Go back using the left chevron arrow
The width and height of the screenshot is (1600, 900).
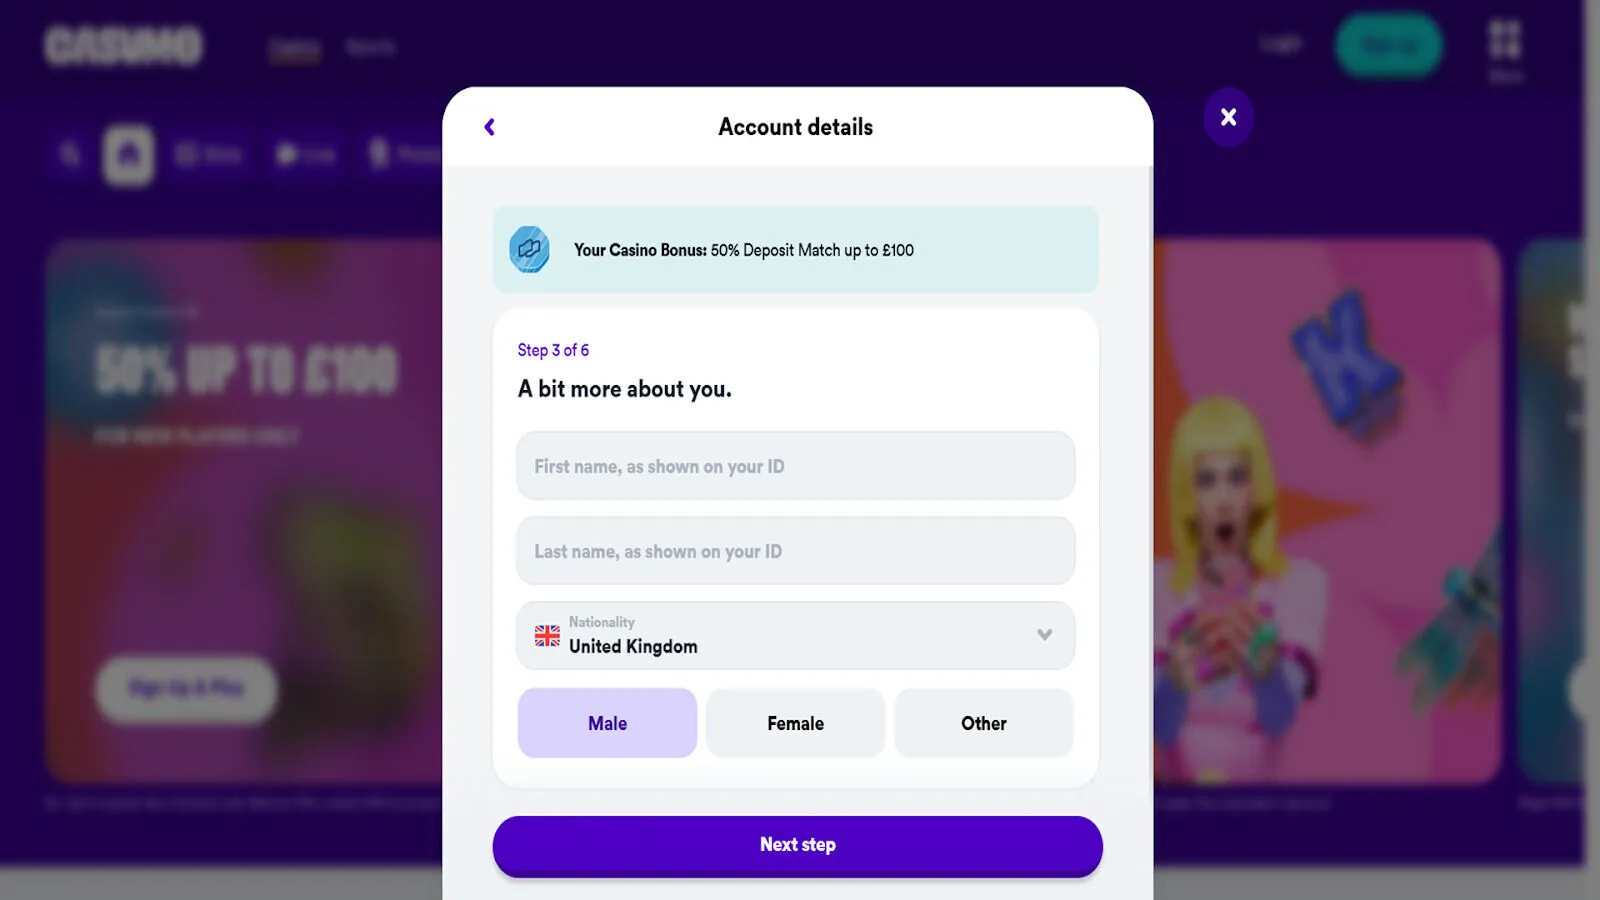489,127
